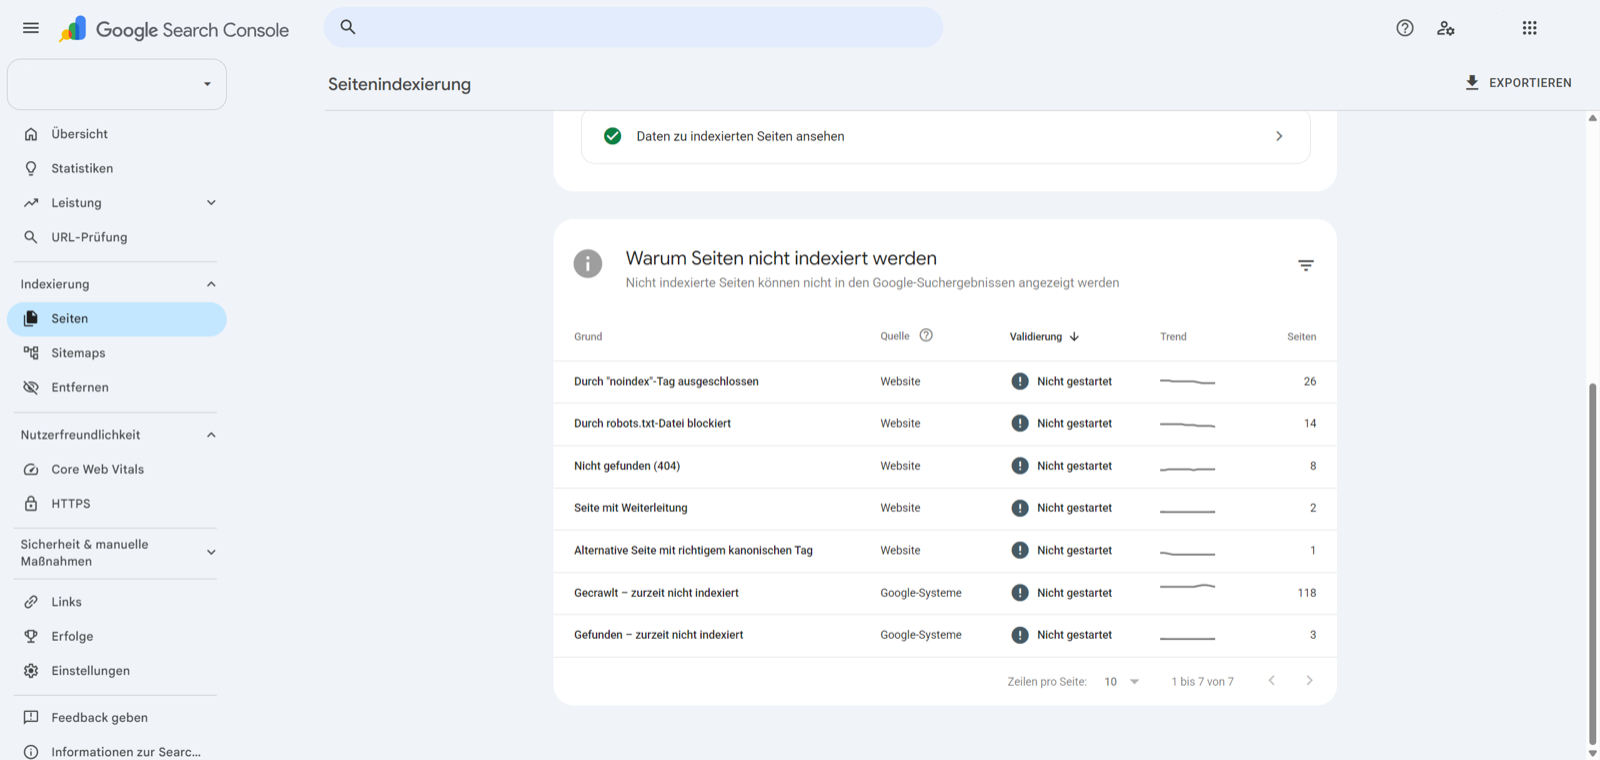Image resolution: width=1600 pixels, height=760 pixels.
Task: Click the green checkmark icon
Action: point(613,136)
